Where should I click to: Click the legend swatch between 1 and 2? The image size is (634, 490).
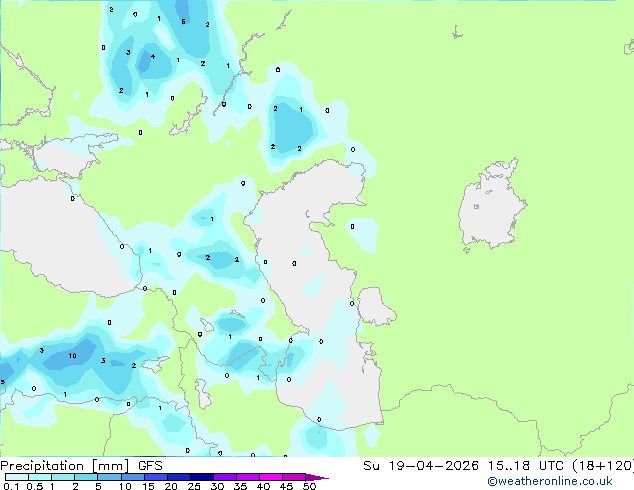63,477
